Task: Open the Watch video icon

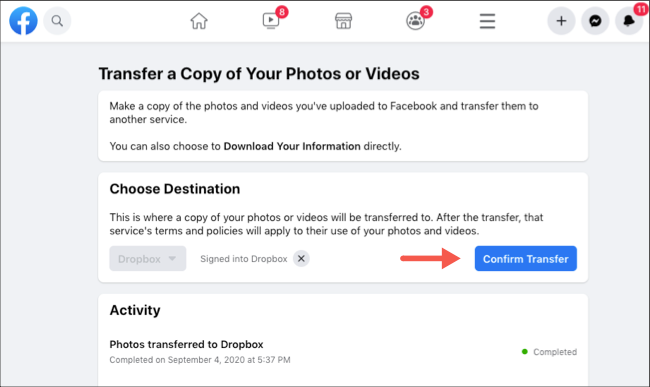Action: 271,20
